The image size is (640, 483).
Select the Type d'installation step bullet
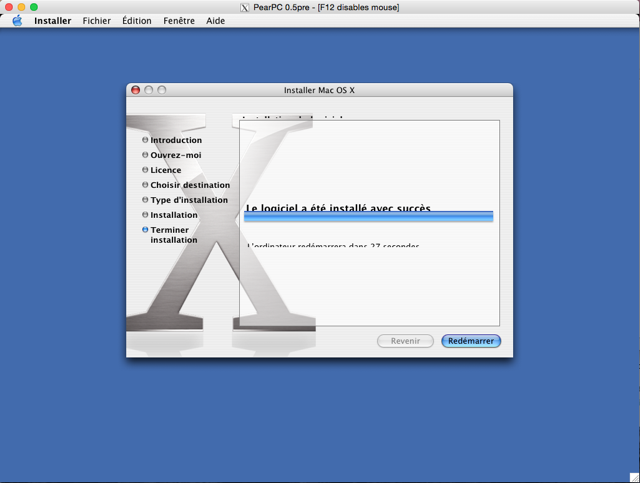pos(145,200)
